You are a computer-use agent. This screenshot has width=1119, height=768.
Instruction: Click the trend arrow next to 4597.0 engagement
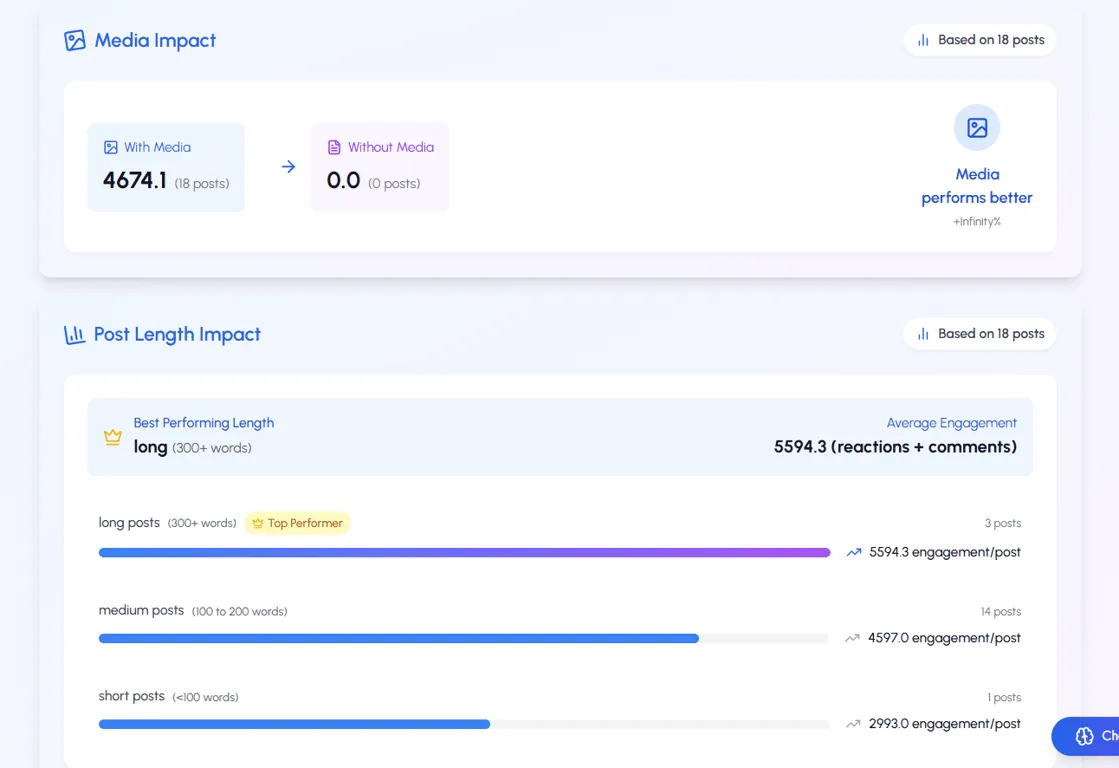pyautogui.click(x=853, y=637)
